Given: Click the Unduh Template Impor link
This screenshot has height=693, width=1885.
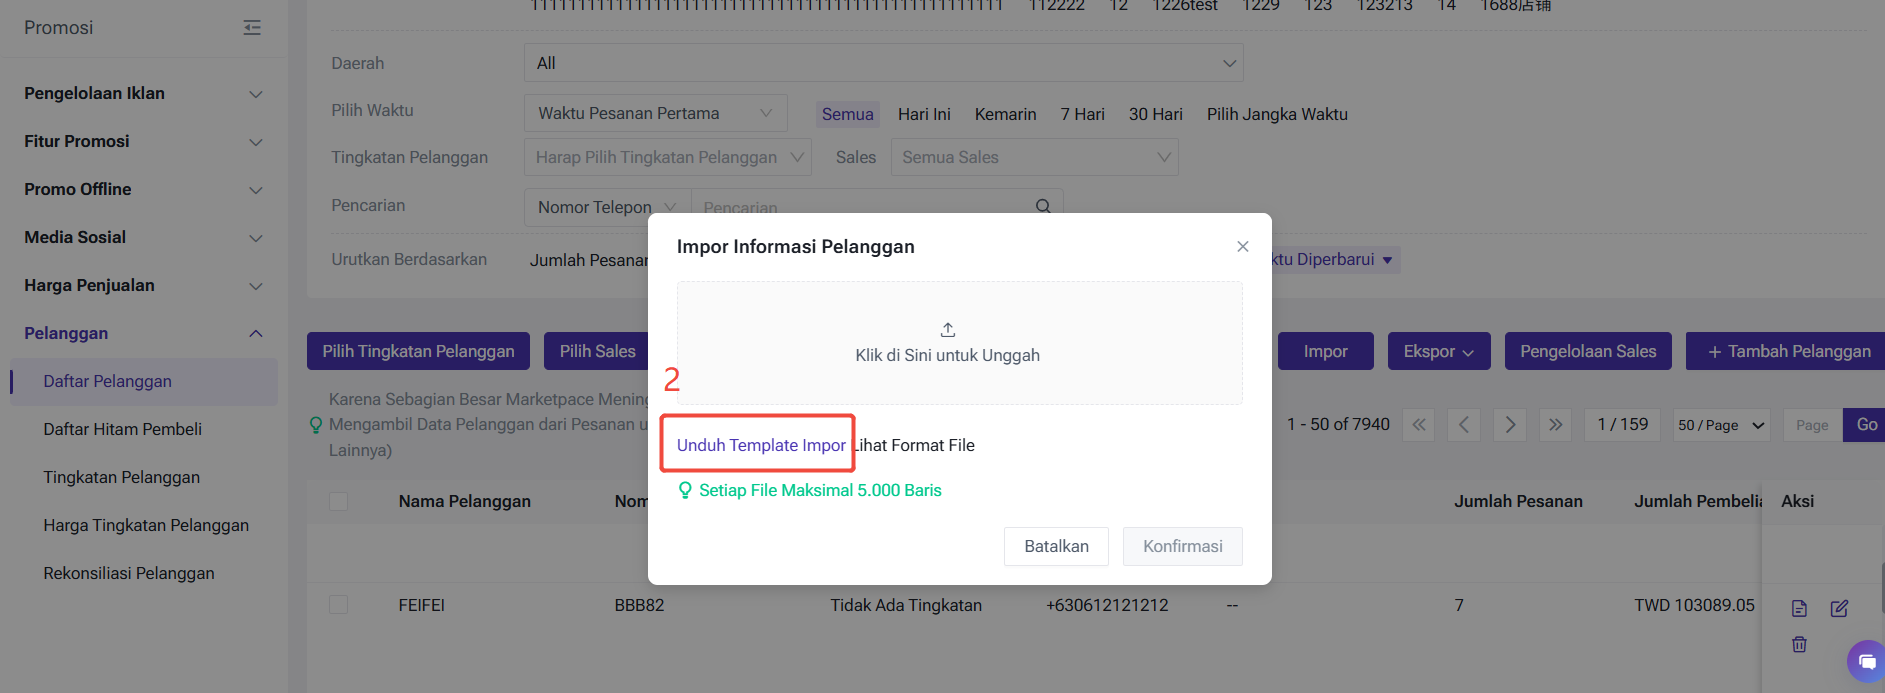Looking at the screenshot, I should point(761,445).
